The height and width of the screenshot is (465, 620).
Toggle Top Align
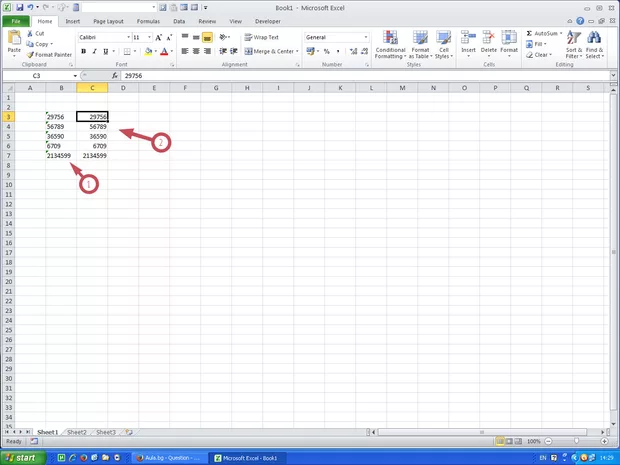pyautogui.click(x=185, y=37)
